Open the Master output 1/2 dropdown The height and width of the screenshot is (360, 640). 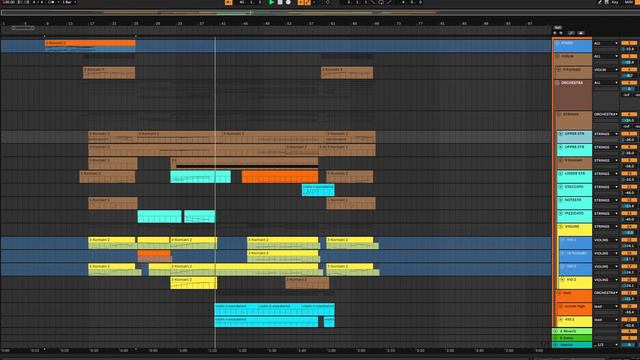(606, 345)
